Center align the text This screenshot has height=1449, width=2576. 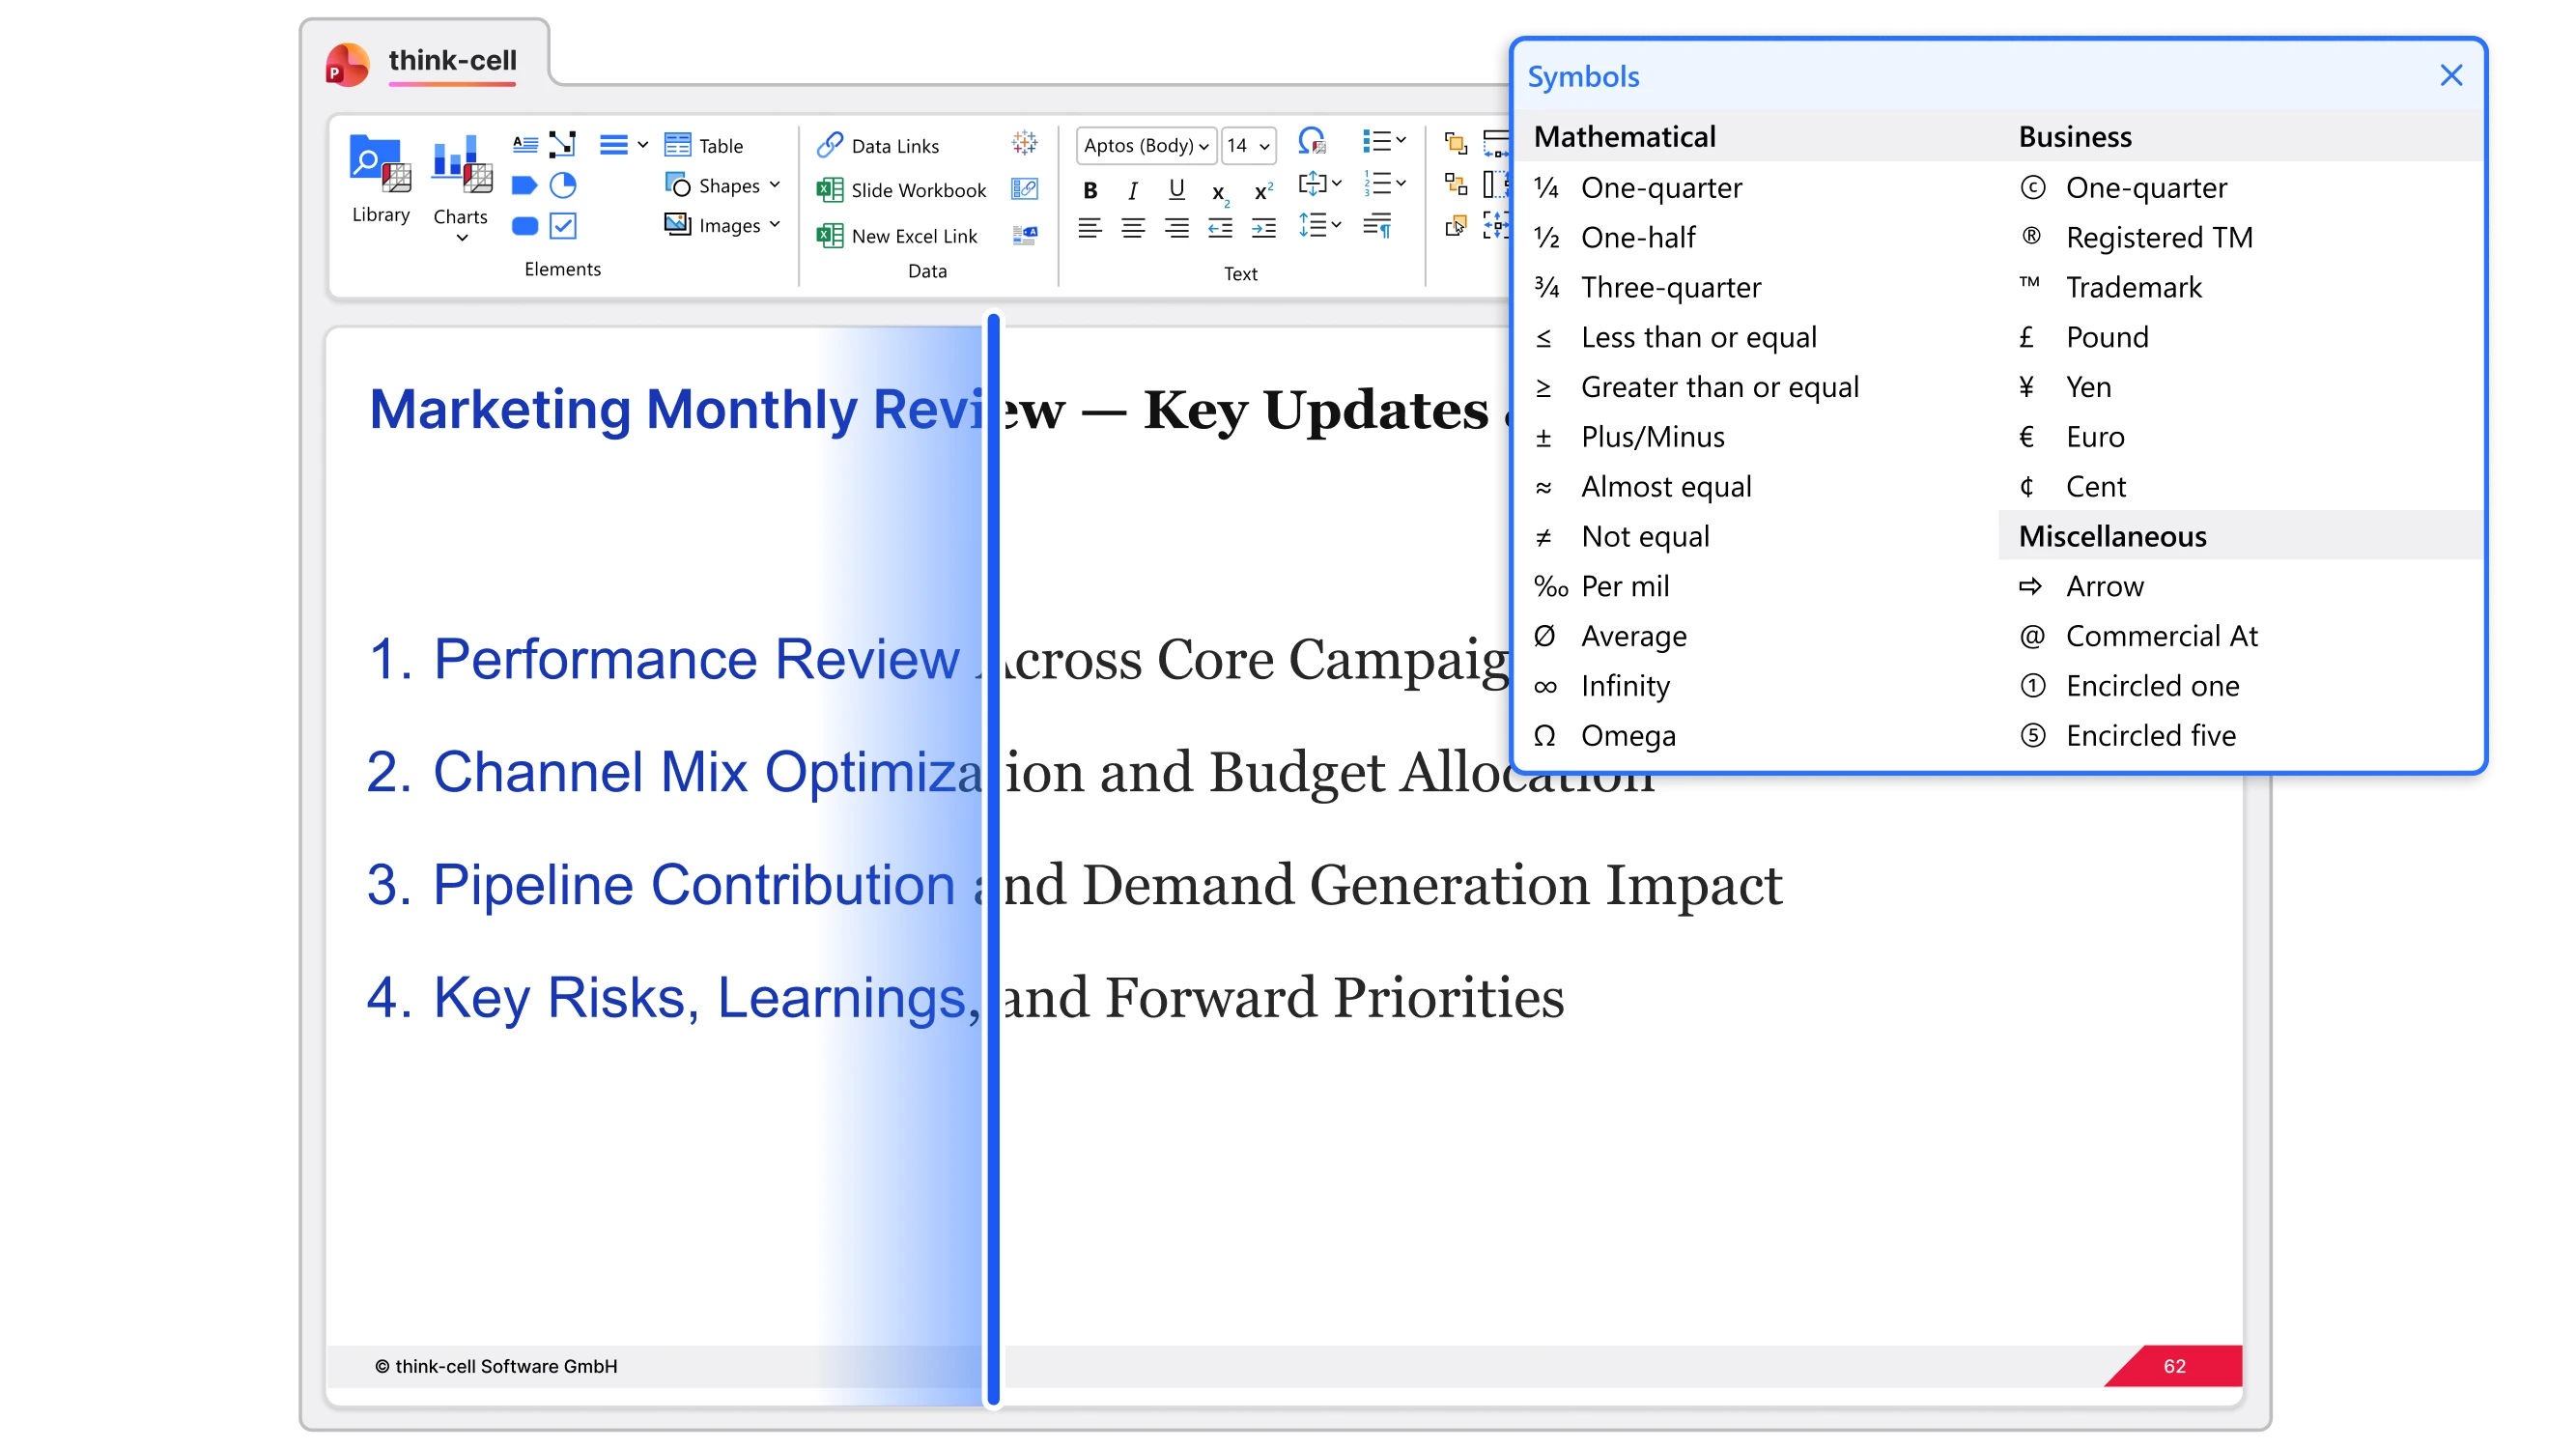1133,229
